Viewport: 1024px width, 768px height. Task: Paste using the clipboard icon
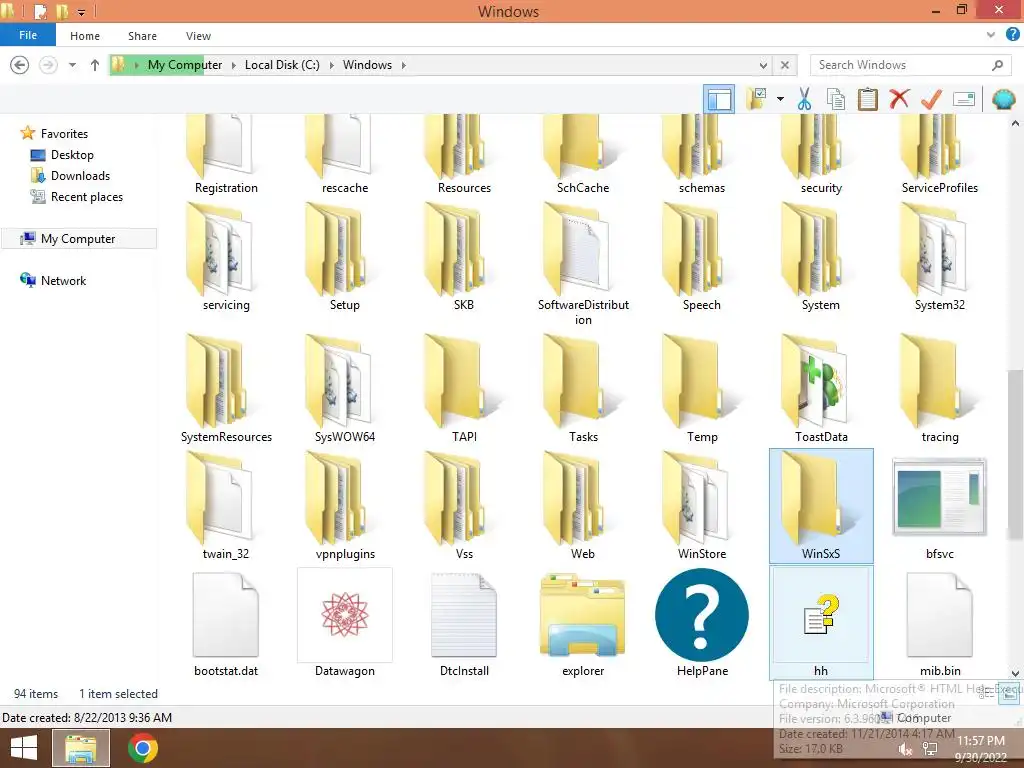867,99
